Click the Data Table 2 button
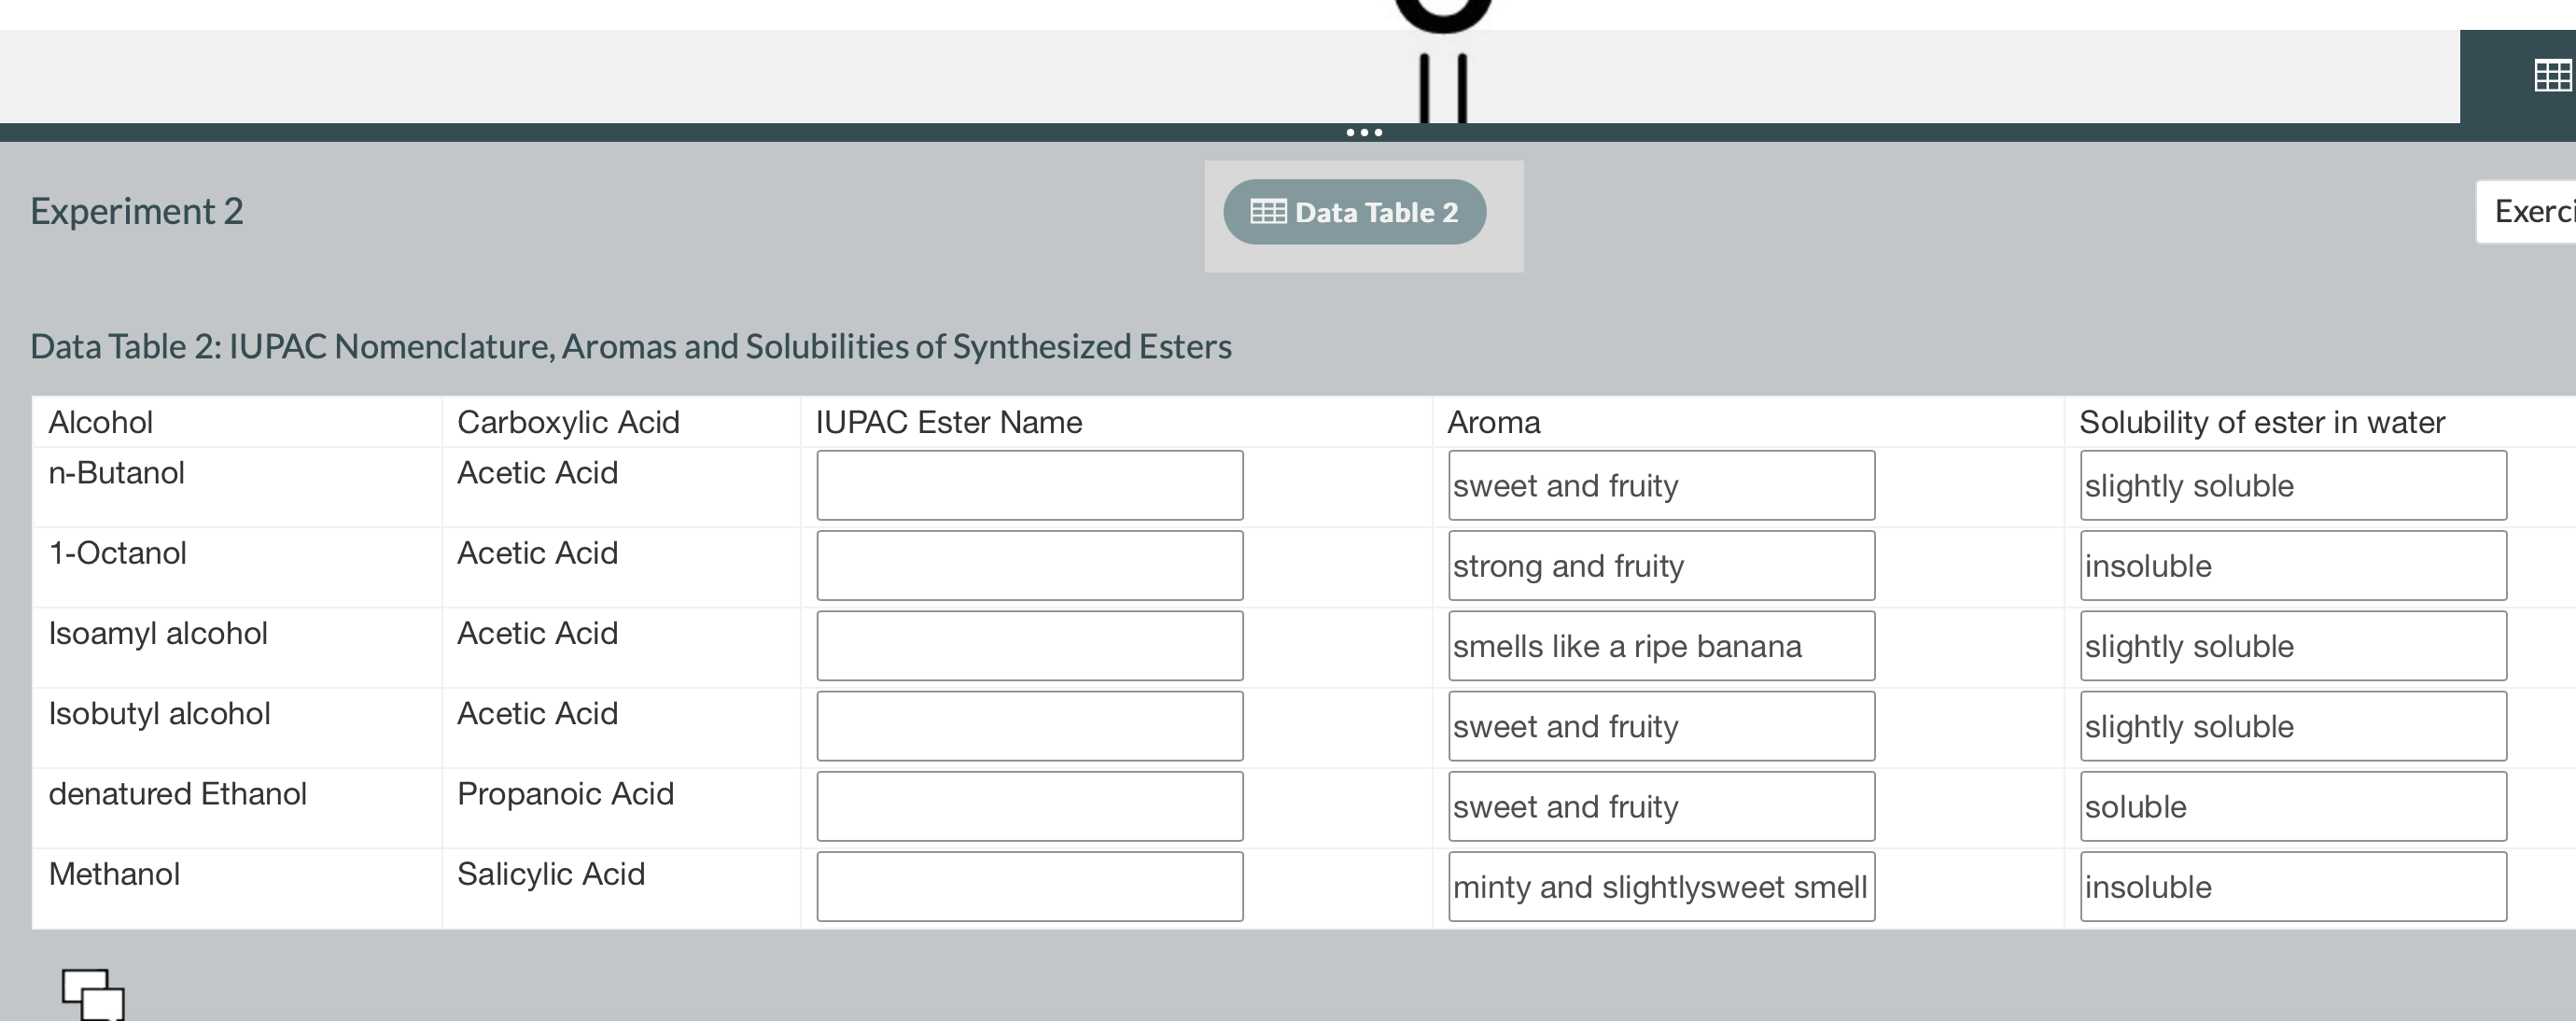The image size is (2576, 1021). click(1355, 211)
